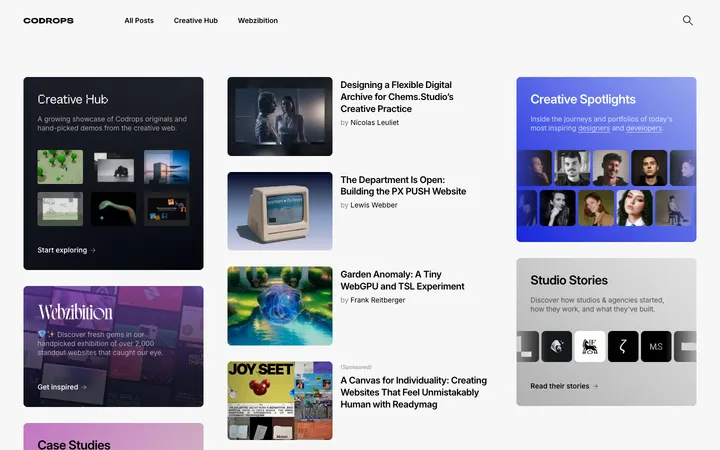Viewport: 720px width, 450px height.
Task: Open the PX PUSH Website article title
Action: [403, 186]
